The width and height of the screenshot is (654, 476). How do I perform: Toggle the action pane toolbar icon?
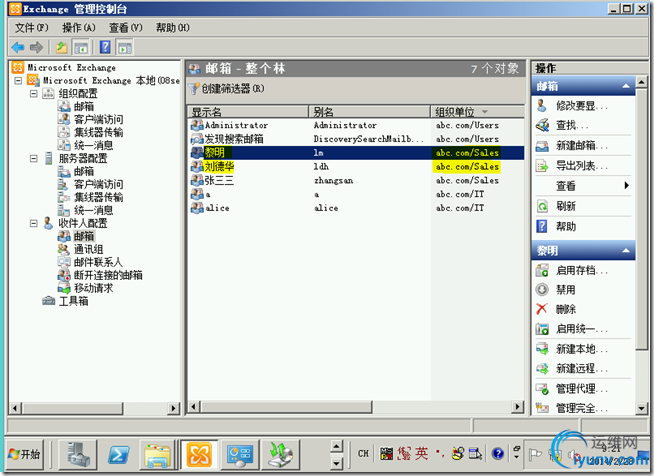click(125, 48)
